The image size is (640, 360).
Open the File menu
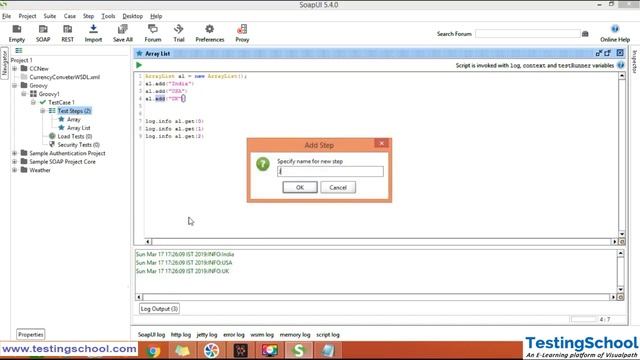(7, 16)
